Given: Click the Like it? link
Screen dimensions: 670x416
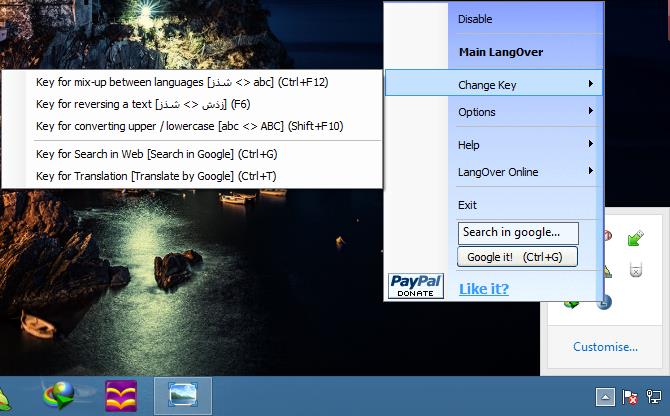Looking at the screenshot, I should tap(484, 289).
